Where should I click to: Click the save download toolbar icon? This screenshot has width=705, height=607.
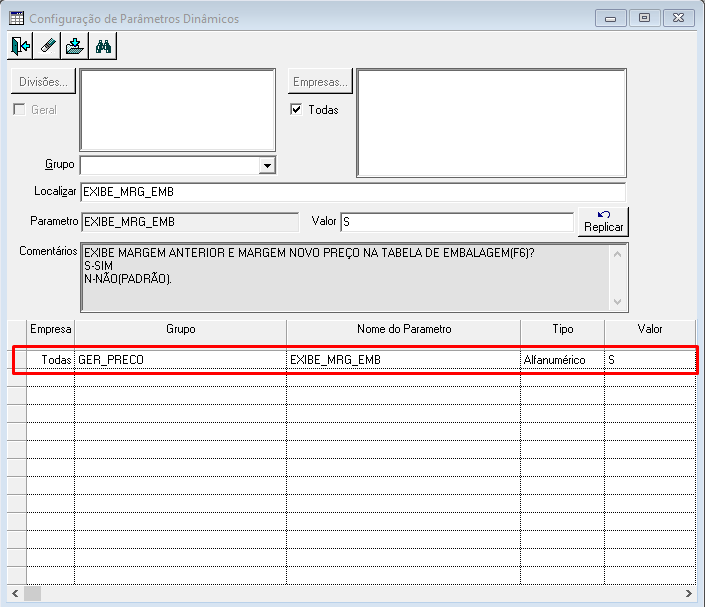[x=75, y=46]
